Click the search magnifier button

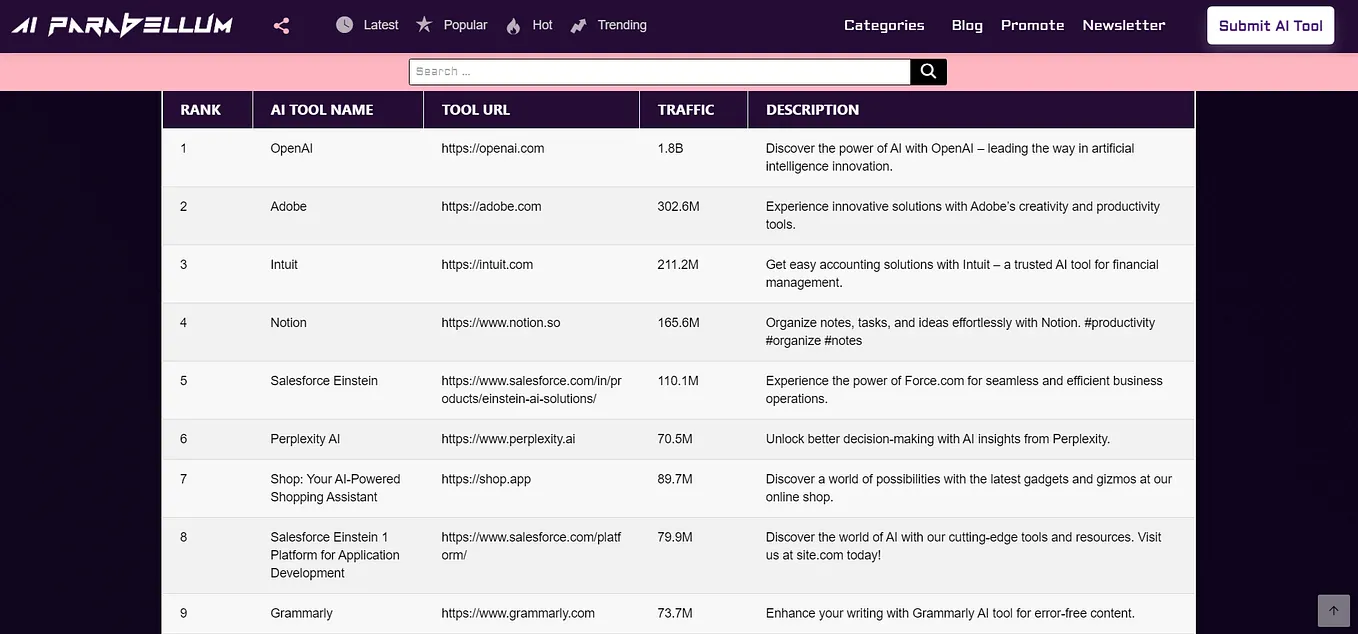click(x=928, y=71)
